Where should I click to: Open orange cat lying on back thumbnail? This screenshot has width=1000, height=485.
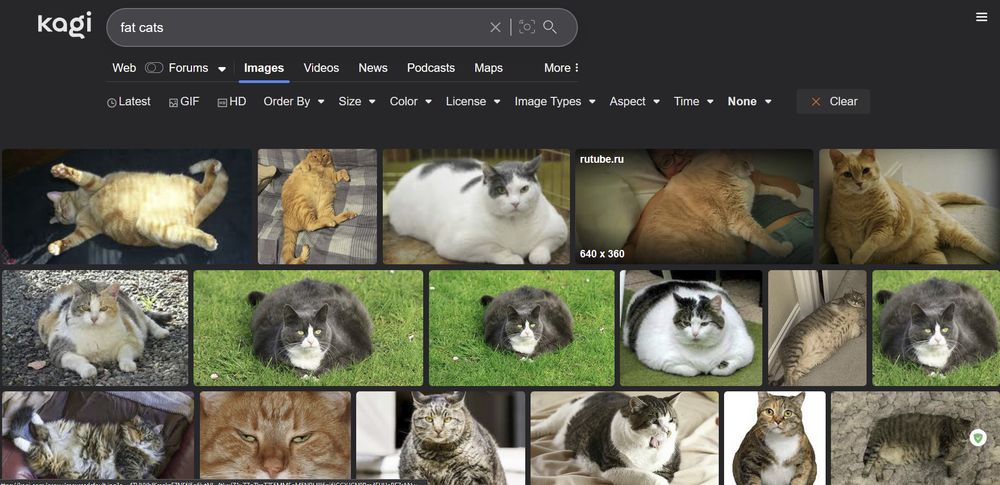tap(127, 206)
